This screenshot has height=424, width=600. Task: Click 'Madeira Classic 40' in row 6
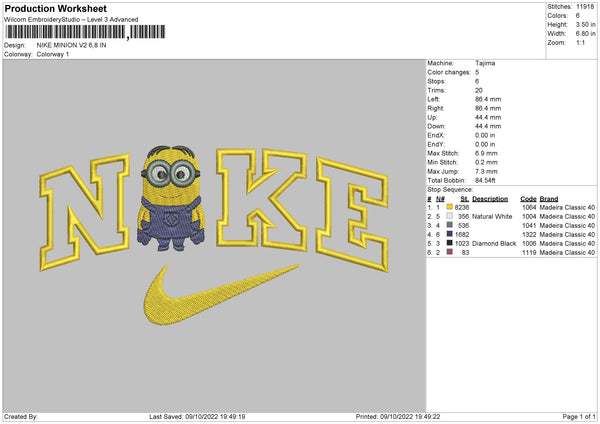coord(567,253)
